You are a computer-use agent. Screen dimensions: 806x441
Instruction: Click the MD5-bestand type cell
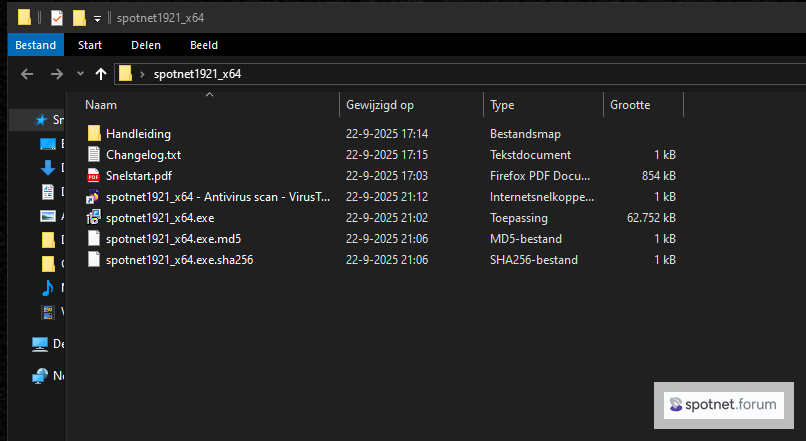[526, 239]
